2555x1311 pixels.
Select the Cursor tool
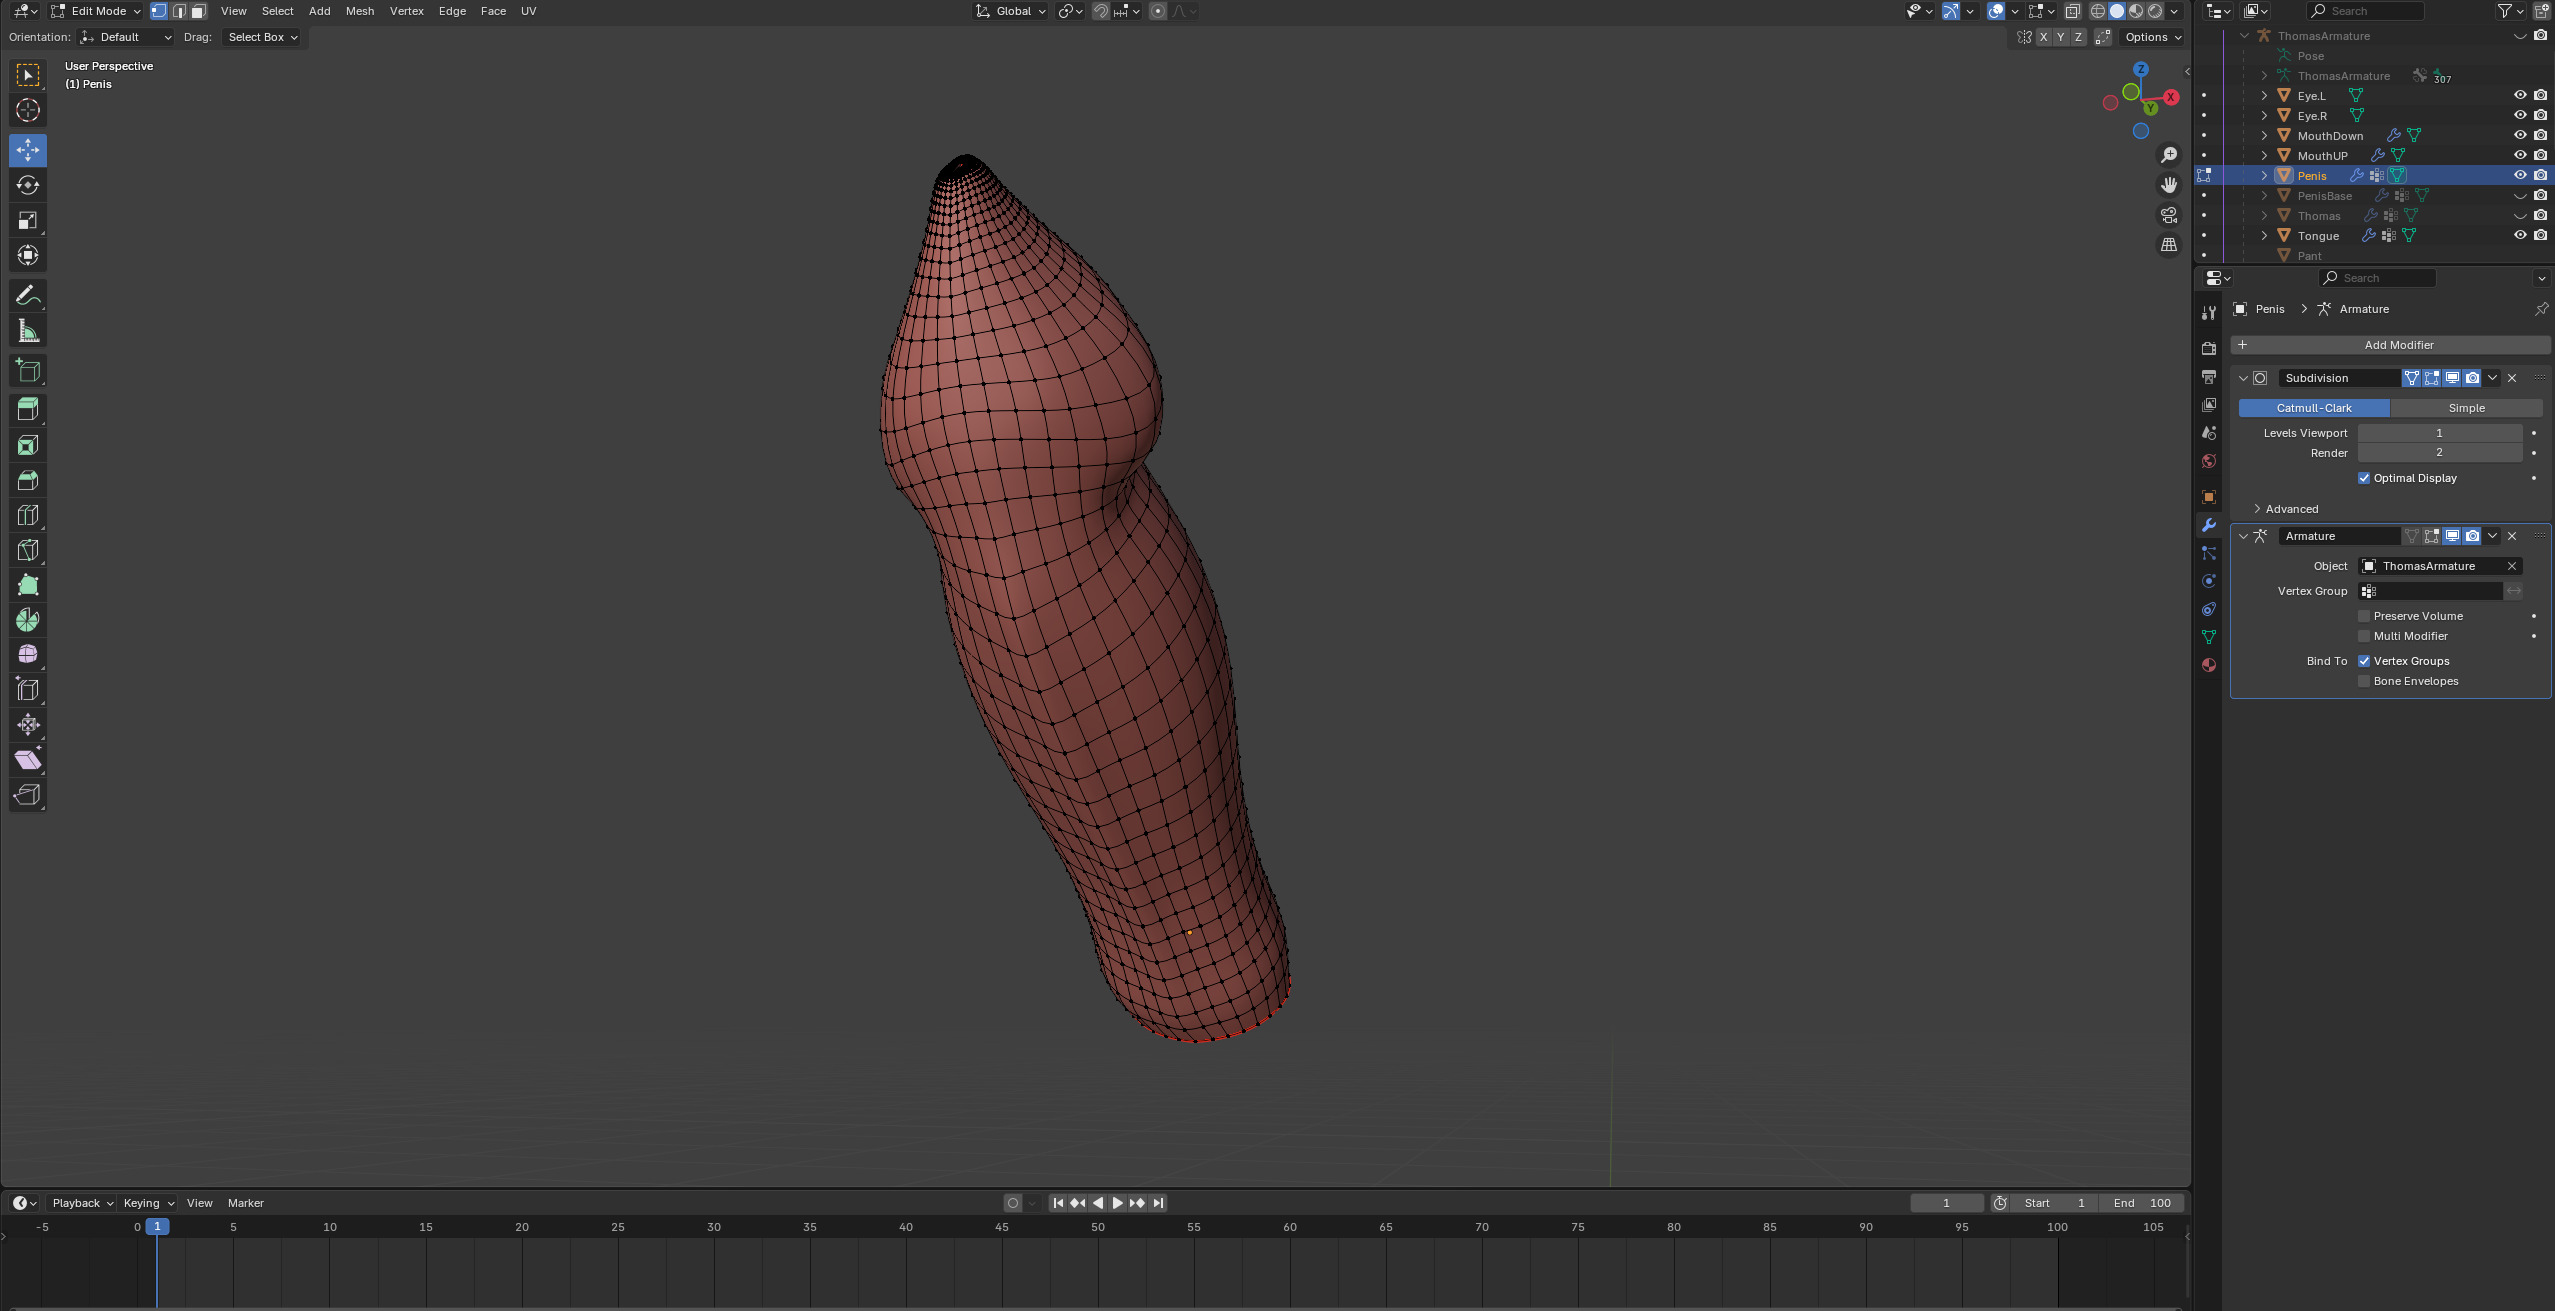click(x=28, y=111)
